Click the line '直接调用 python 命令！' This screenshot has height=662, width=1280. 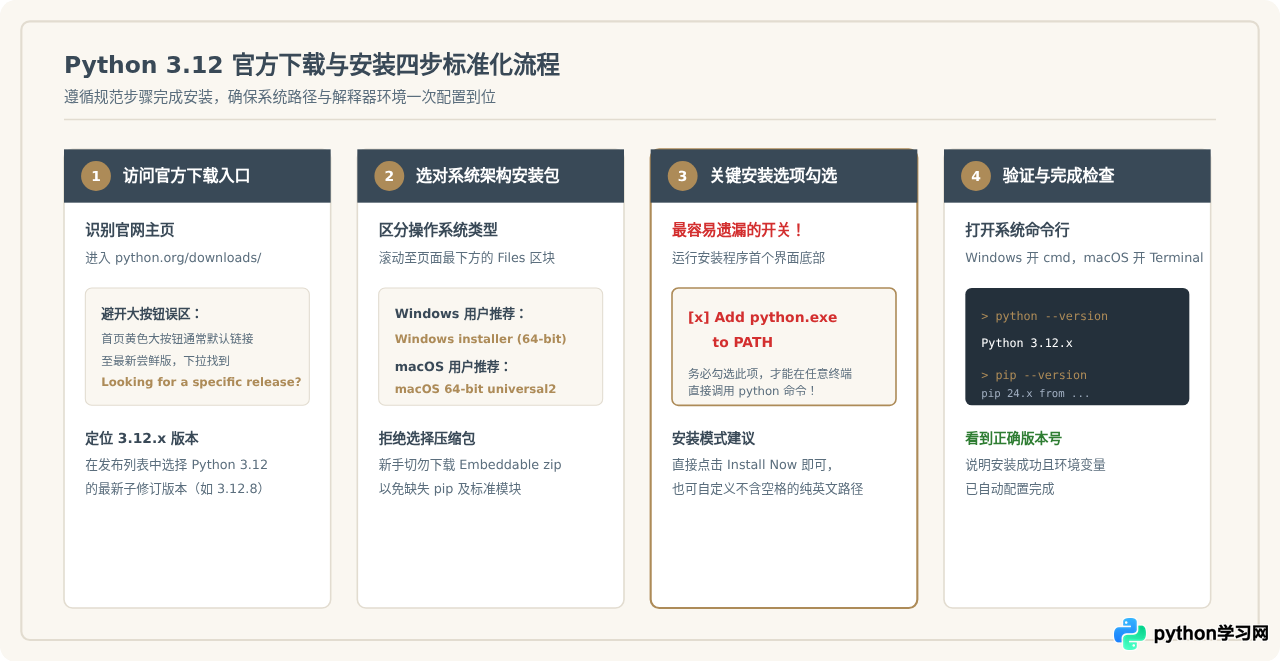(x=752, y=391)
